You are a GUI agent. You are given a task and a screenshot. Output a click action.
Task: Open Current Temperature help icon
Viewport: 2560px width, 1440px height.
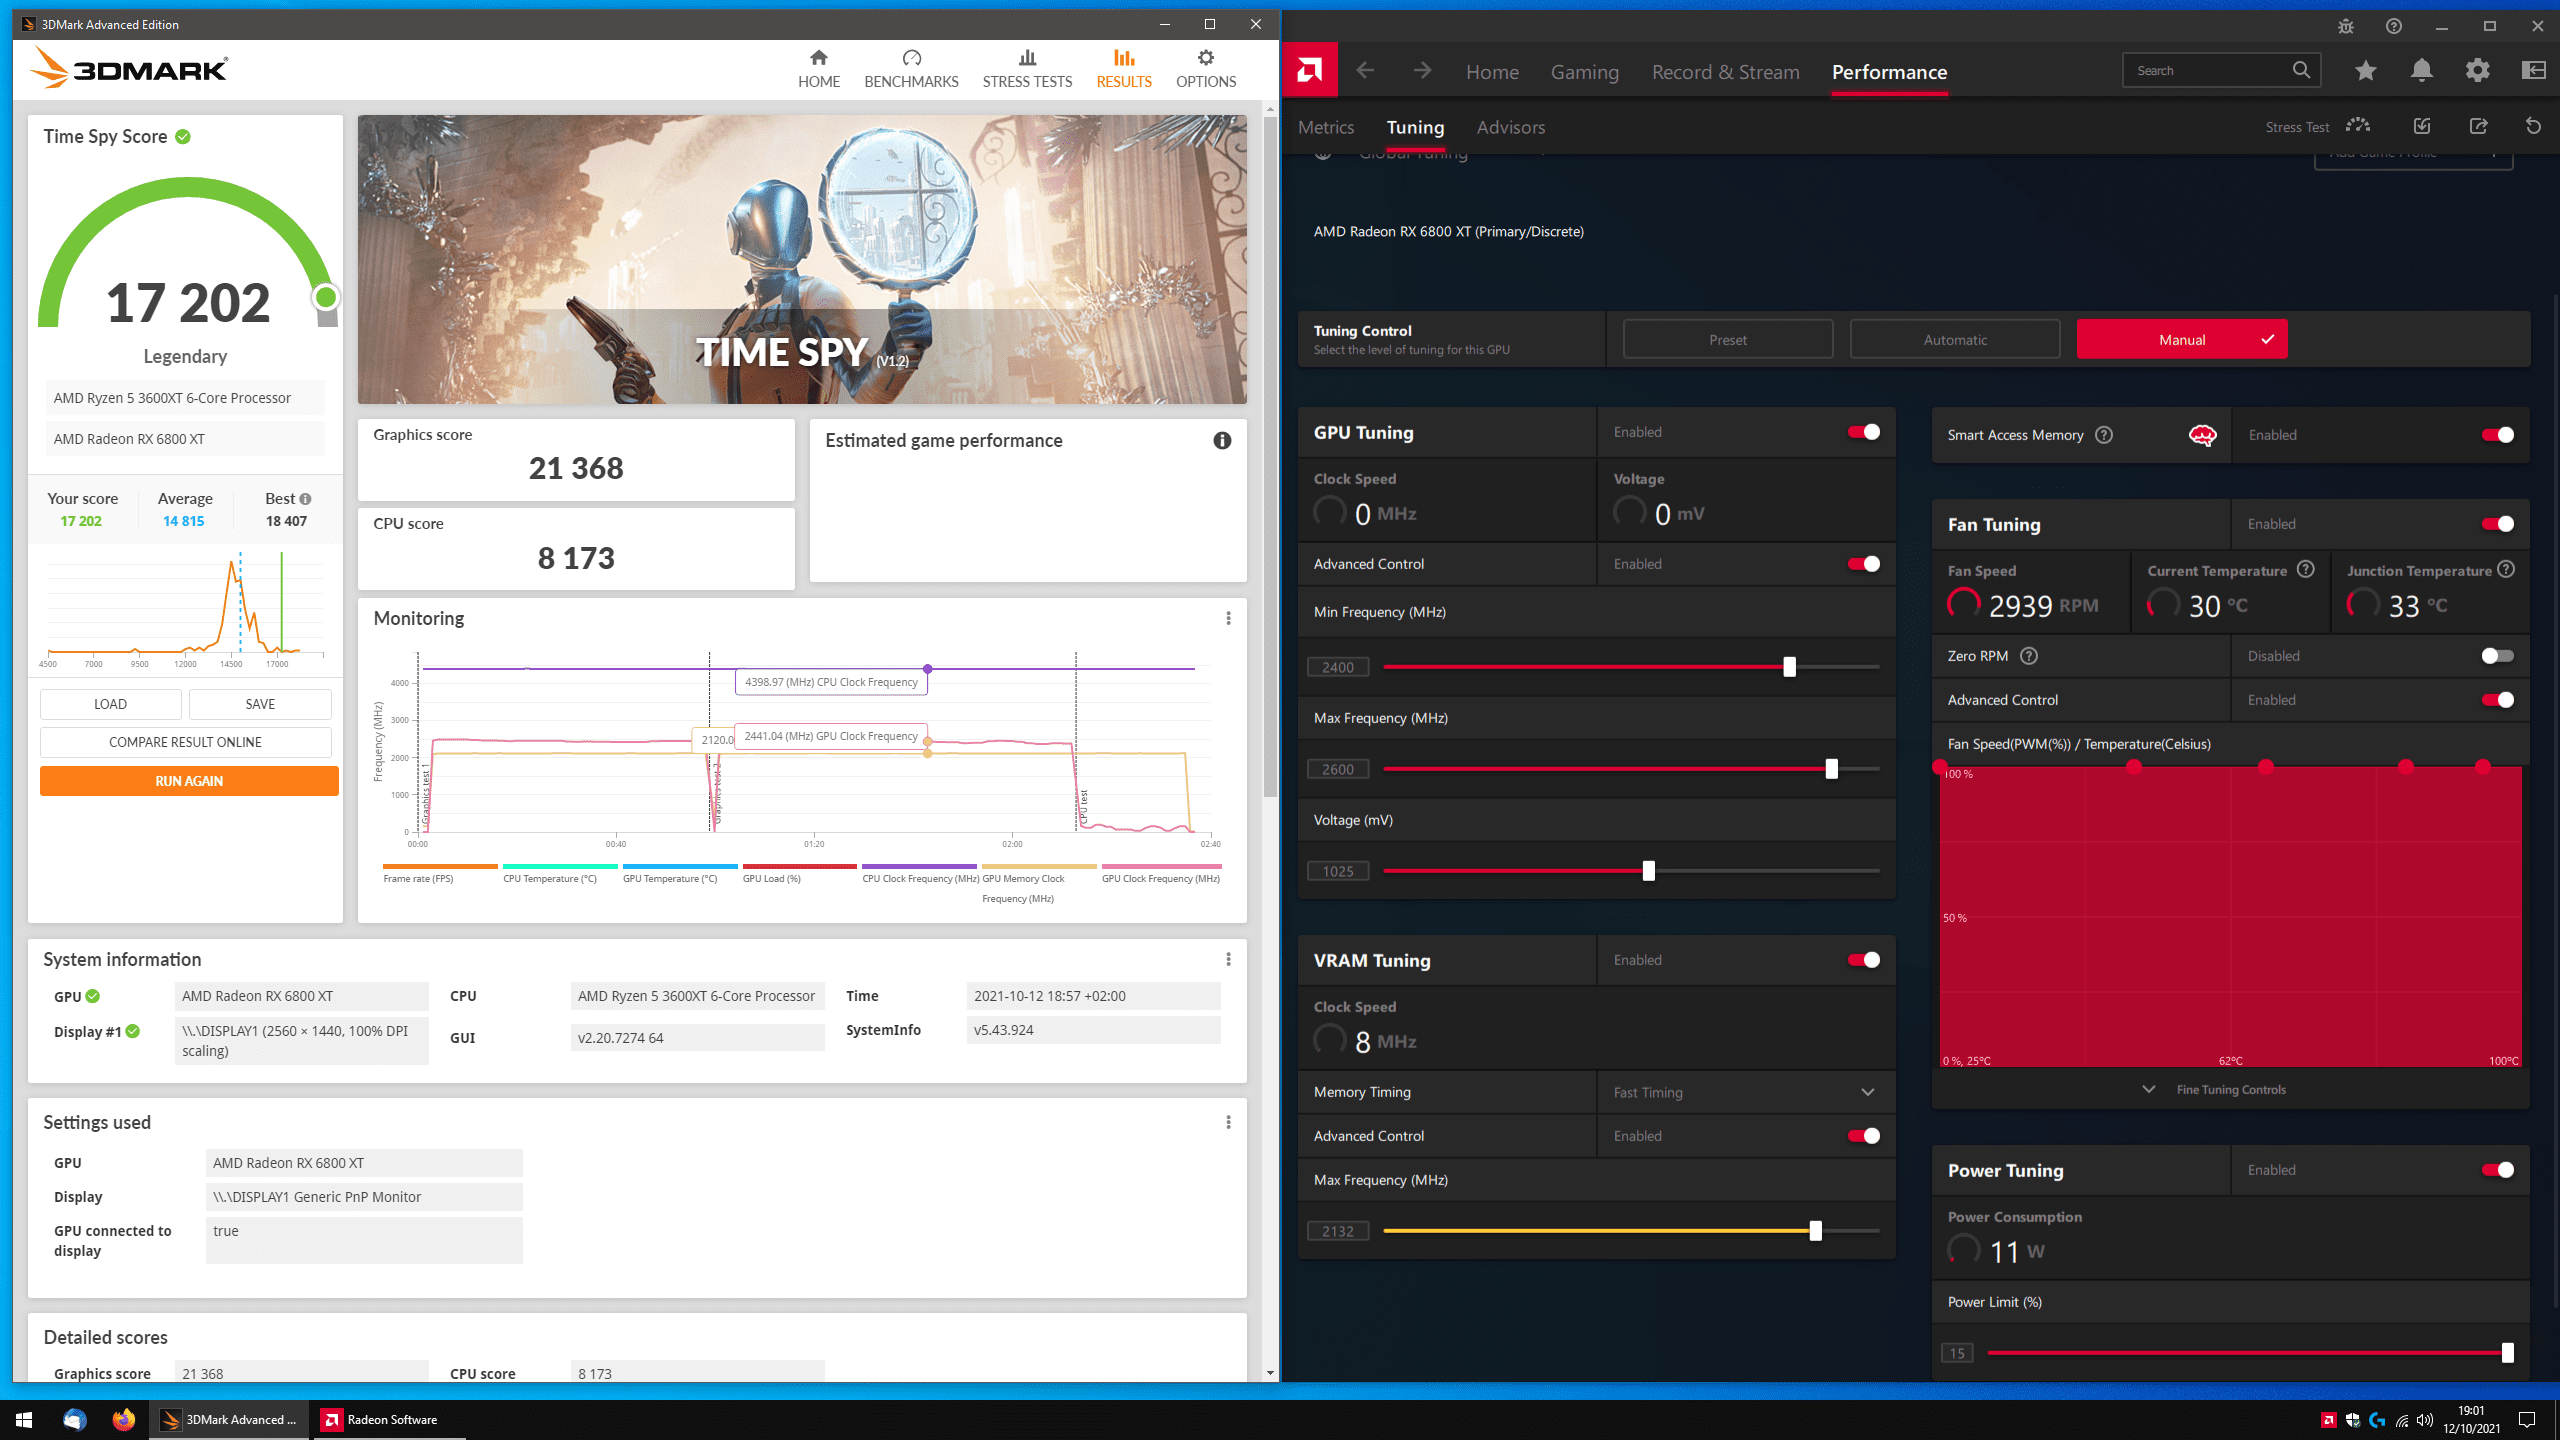click(x=2306, y=569)
